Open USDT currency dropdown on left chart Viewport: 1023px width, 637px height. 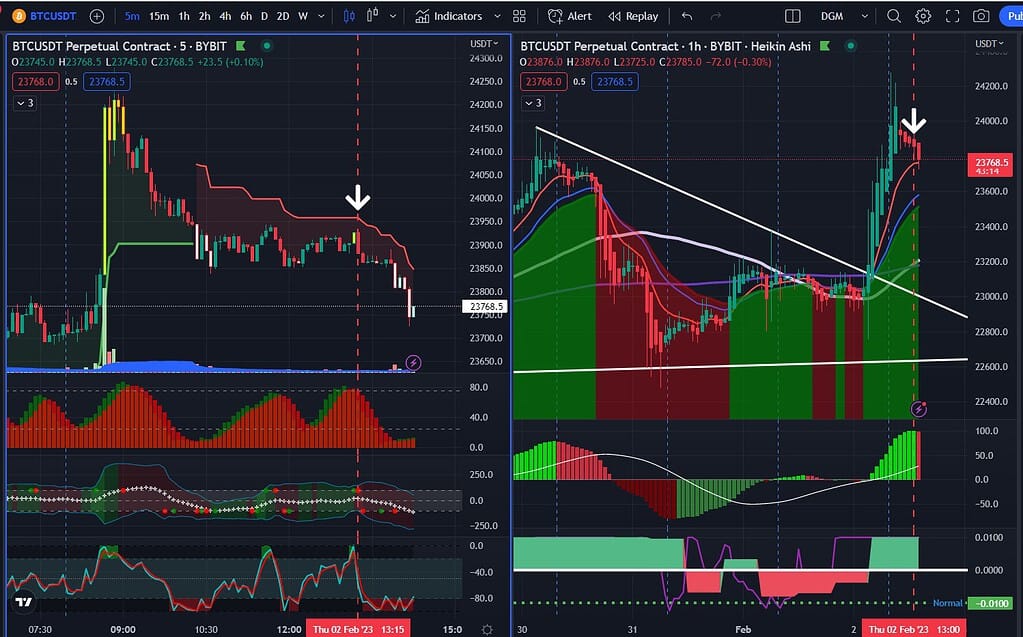484,44
